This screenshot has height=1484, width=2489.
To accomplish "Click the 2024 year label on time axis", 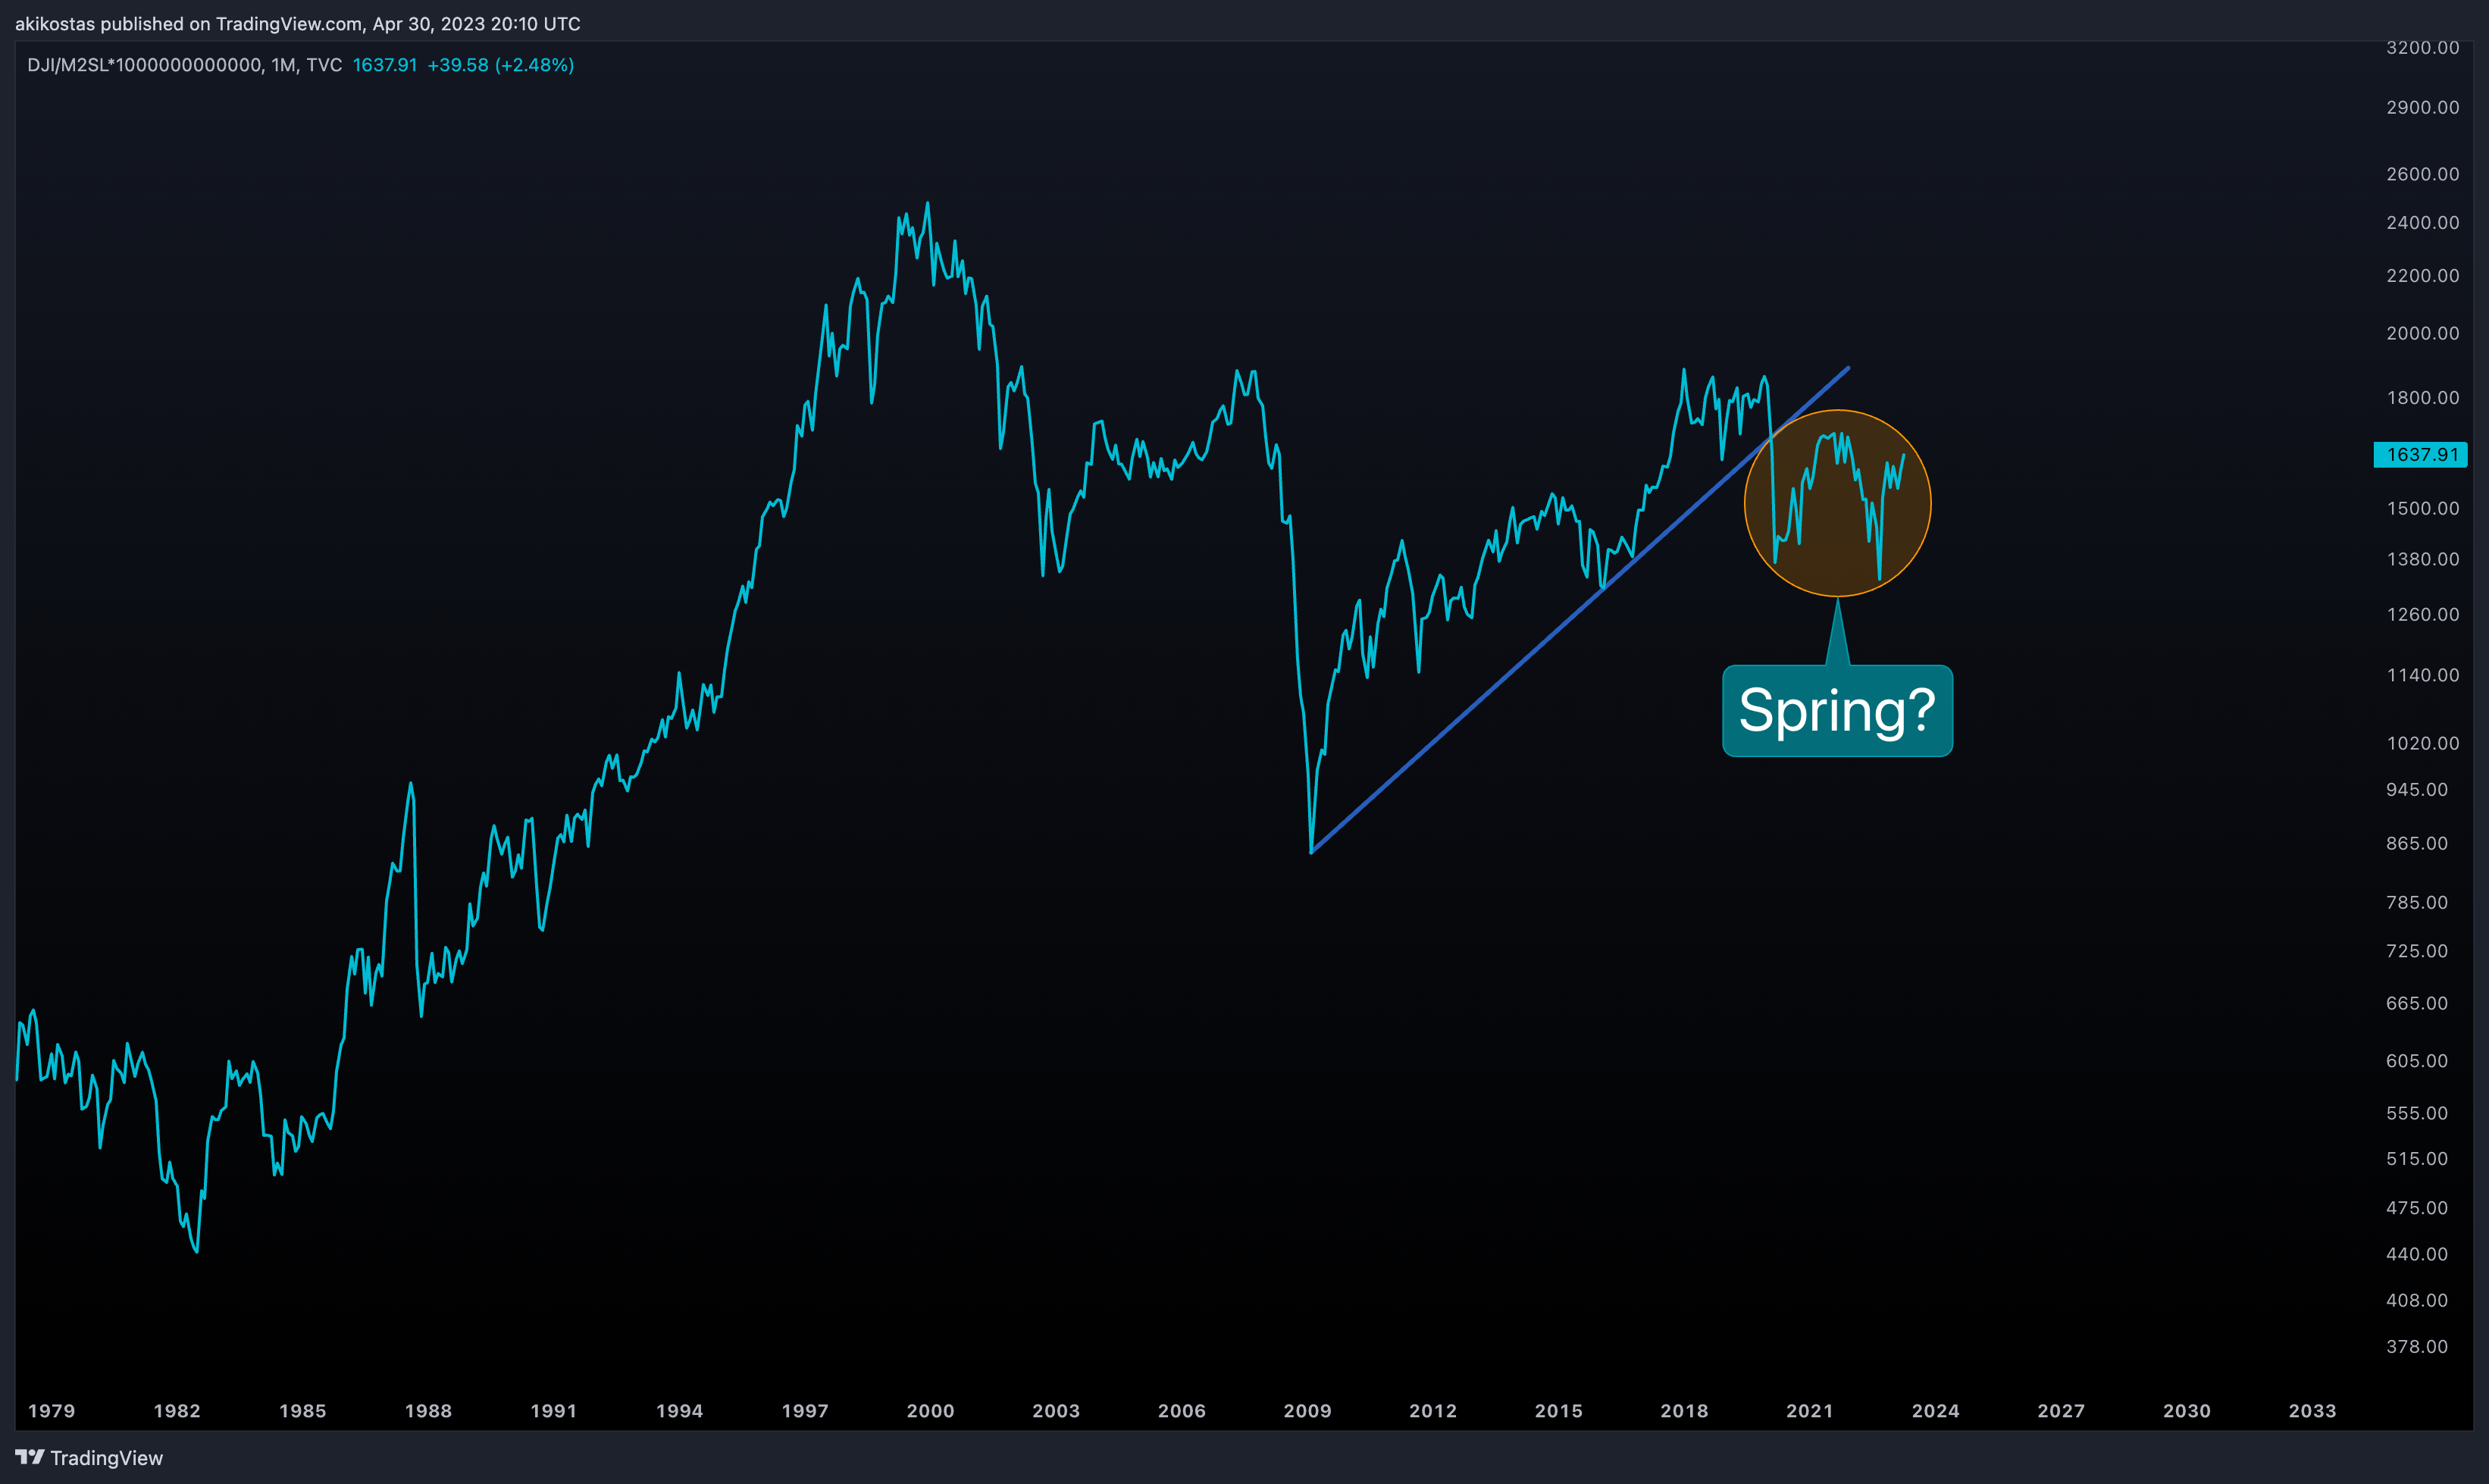I will 1936,1412.
